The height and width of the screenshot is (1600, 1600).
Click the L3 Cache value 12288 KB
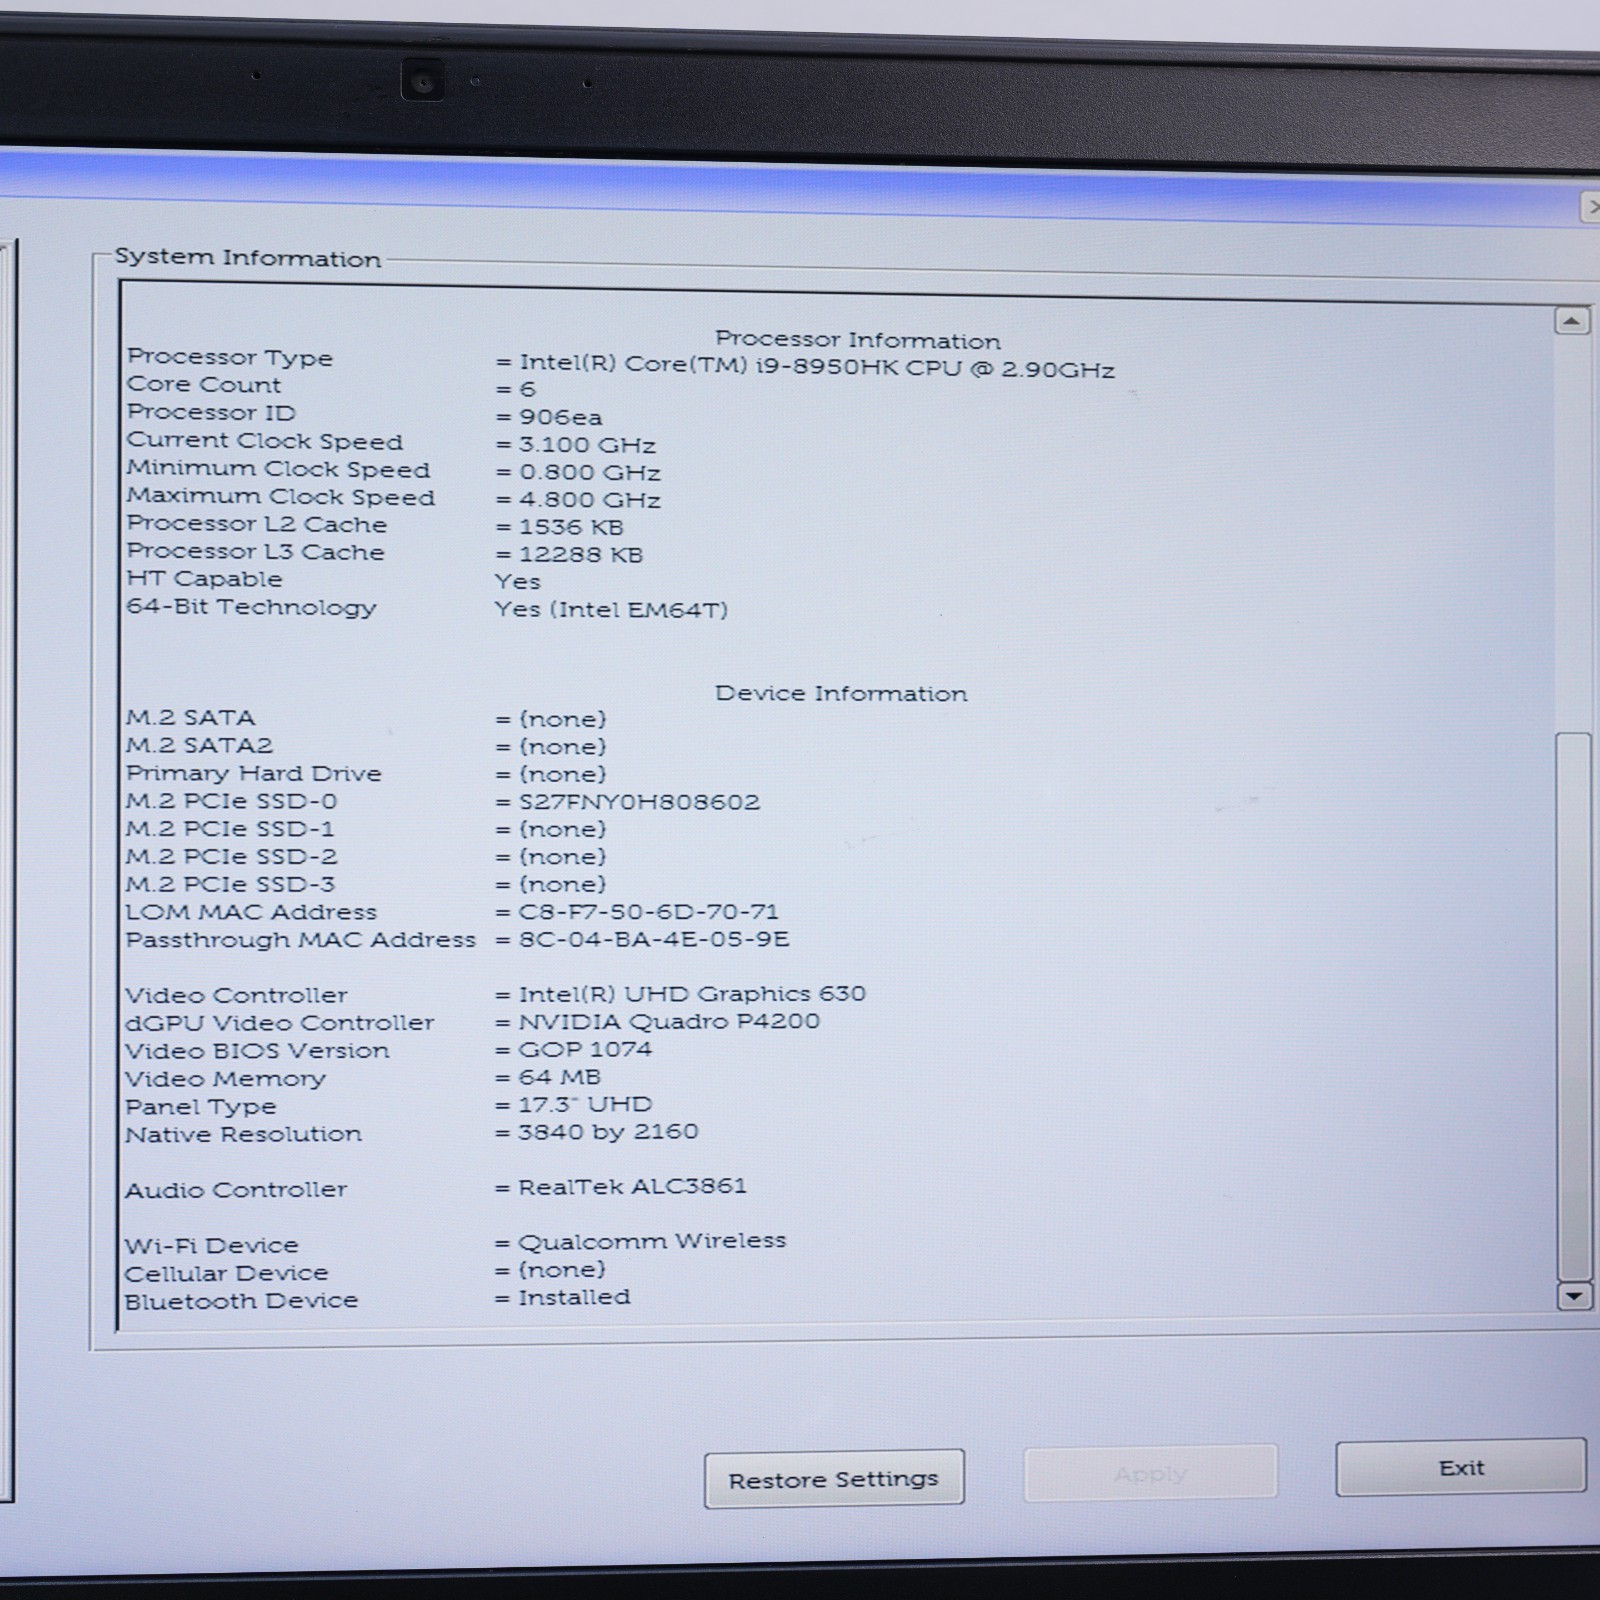580,555
